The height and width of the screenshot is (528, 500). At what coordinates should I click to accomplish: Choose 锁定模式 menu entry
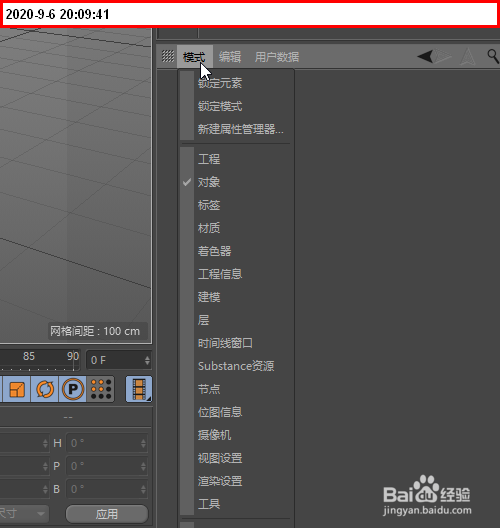click(220, 106)
